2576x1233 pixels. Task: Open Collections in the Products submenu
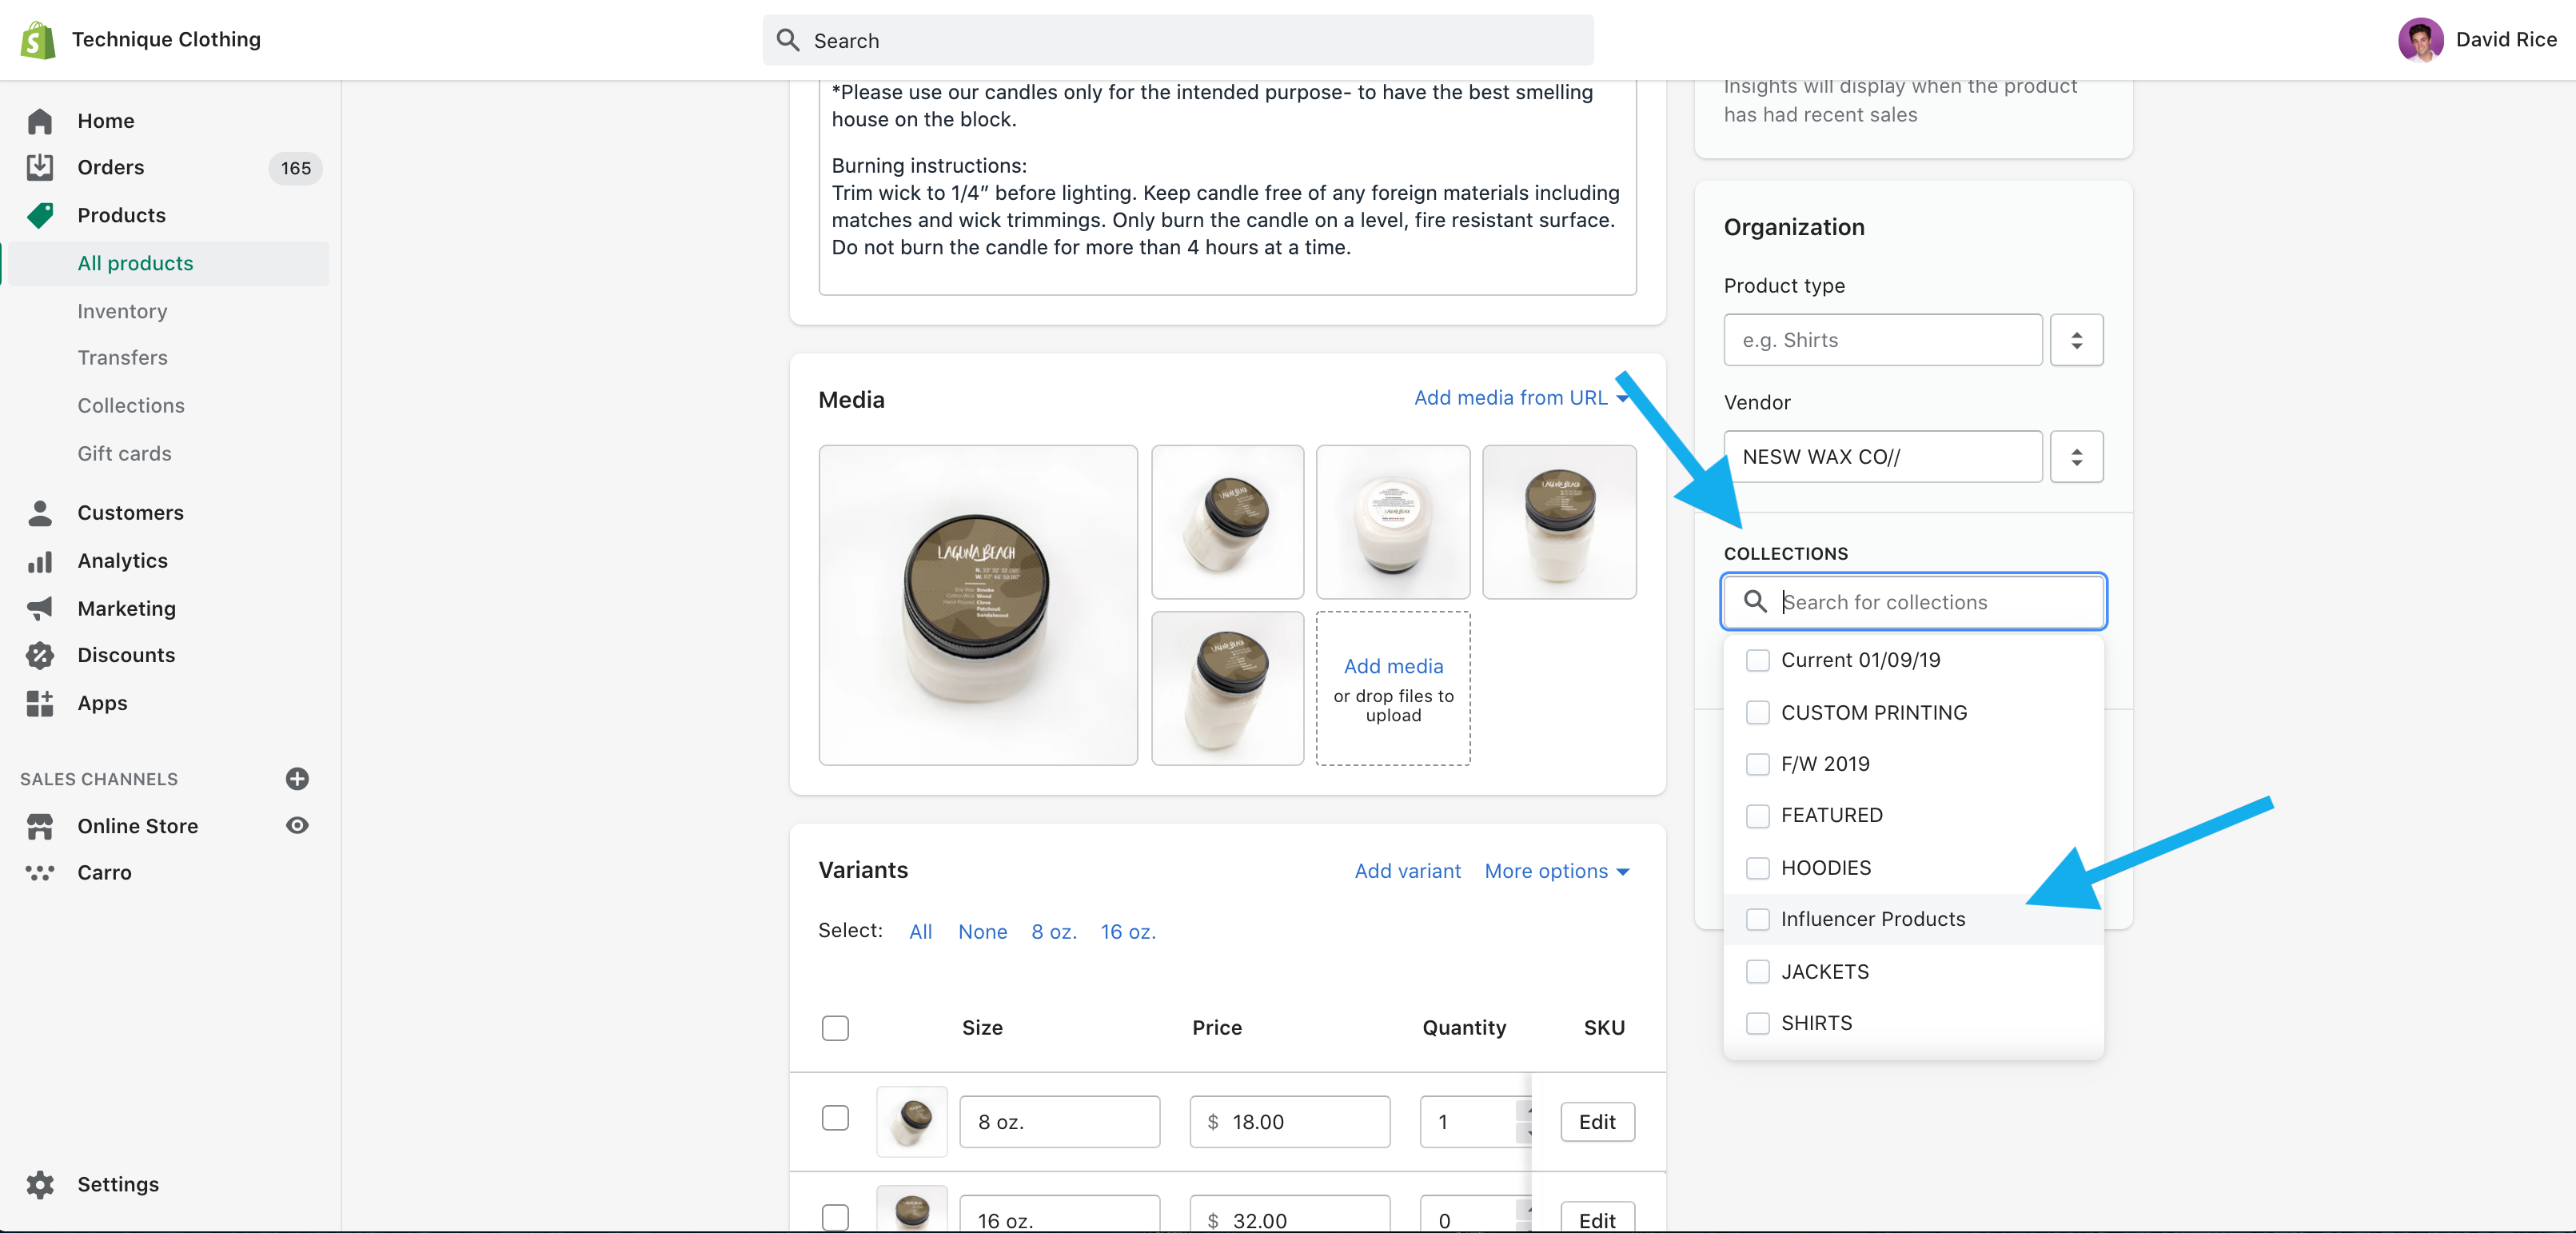[x=131, y=406]
